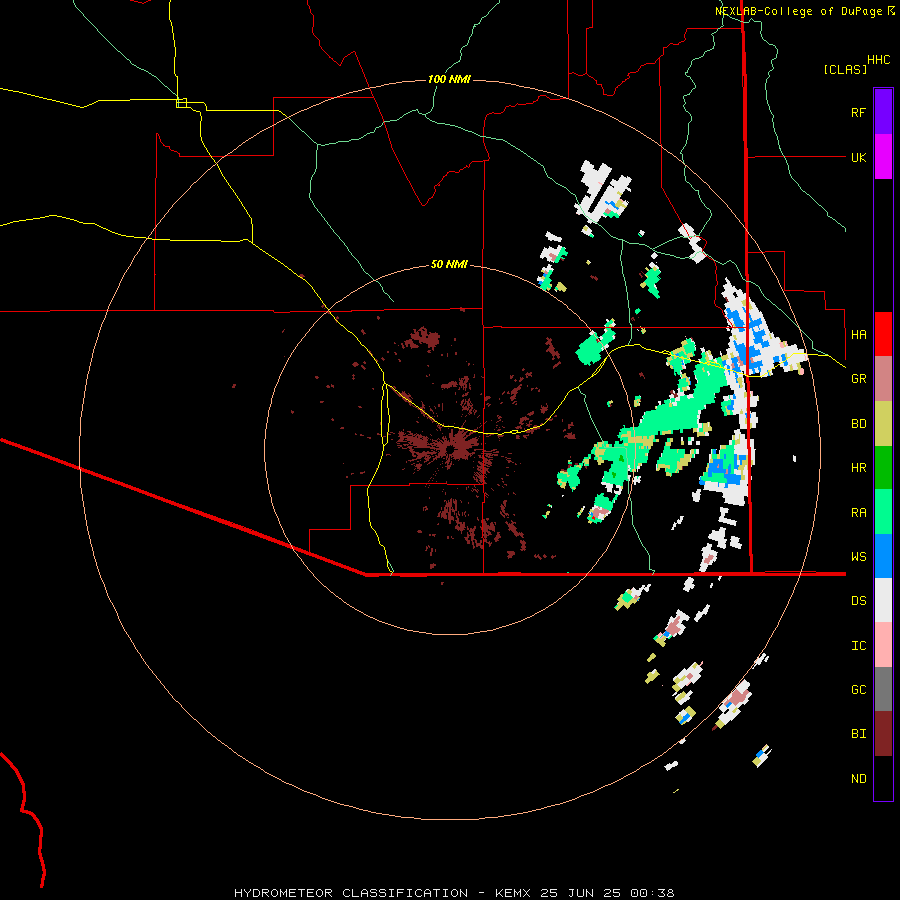
Task: Click the HA legend label
Action: (858, 335)
